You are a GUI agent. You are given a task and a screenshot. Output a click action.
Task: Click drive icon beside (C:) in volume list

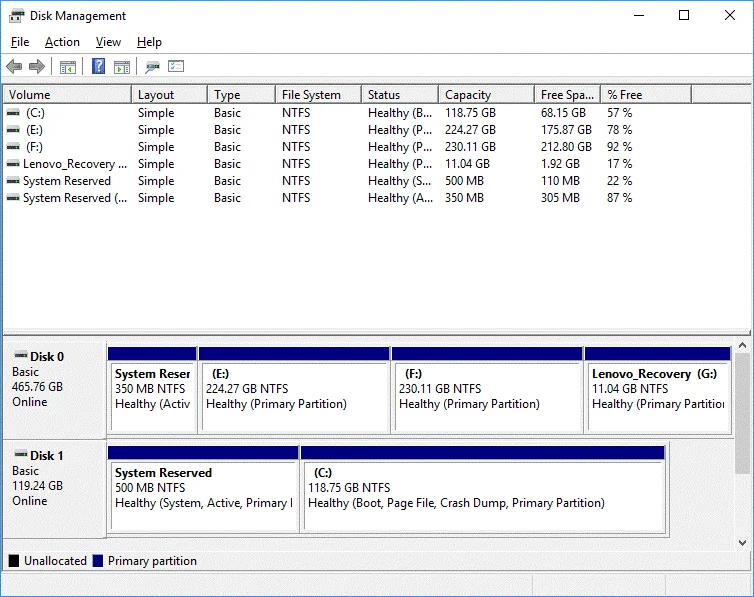(13, 113)
